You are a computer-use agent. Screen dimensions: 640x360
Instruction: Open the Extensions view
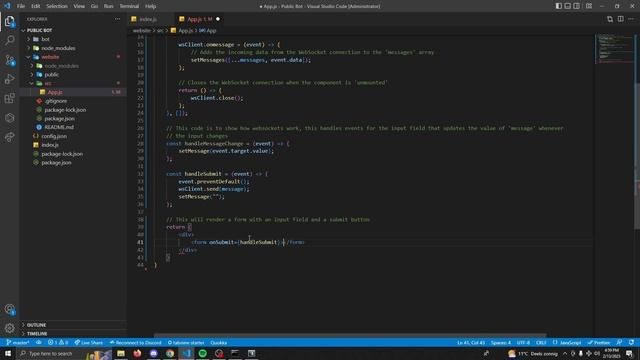click(9, 98)
